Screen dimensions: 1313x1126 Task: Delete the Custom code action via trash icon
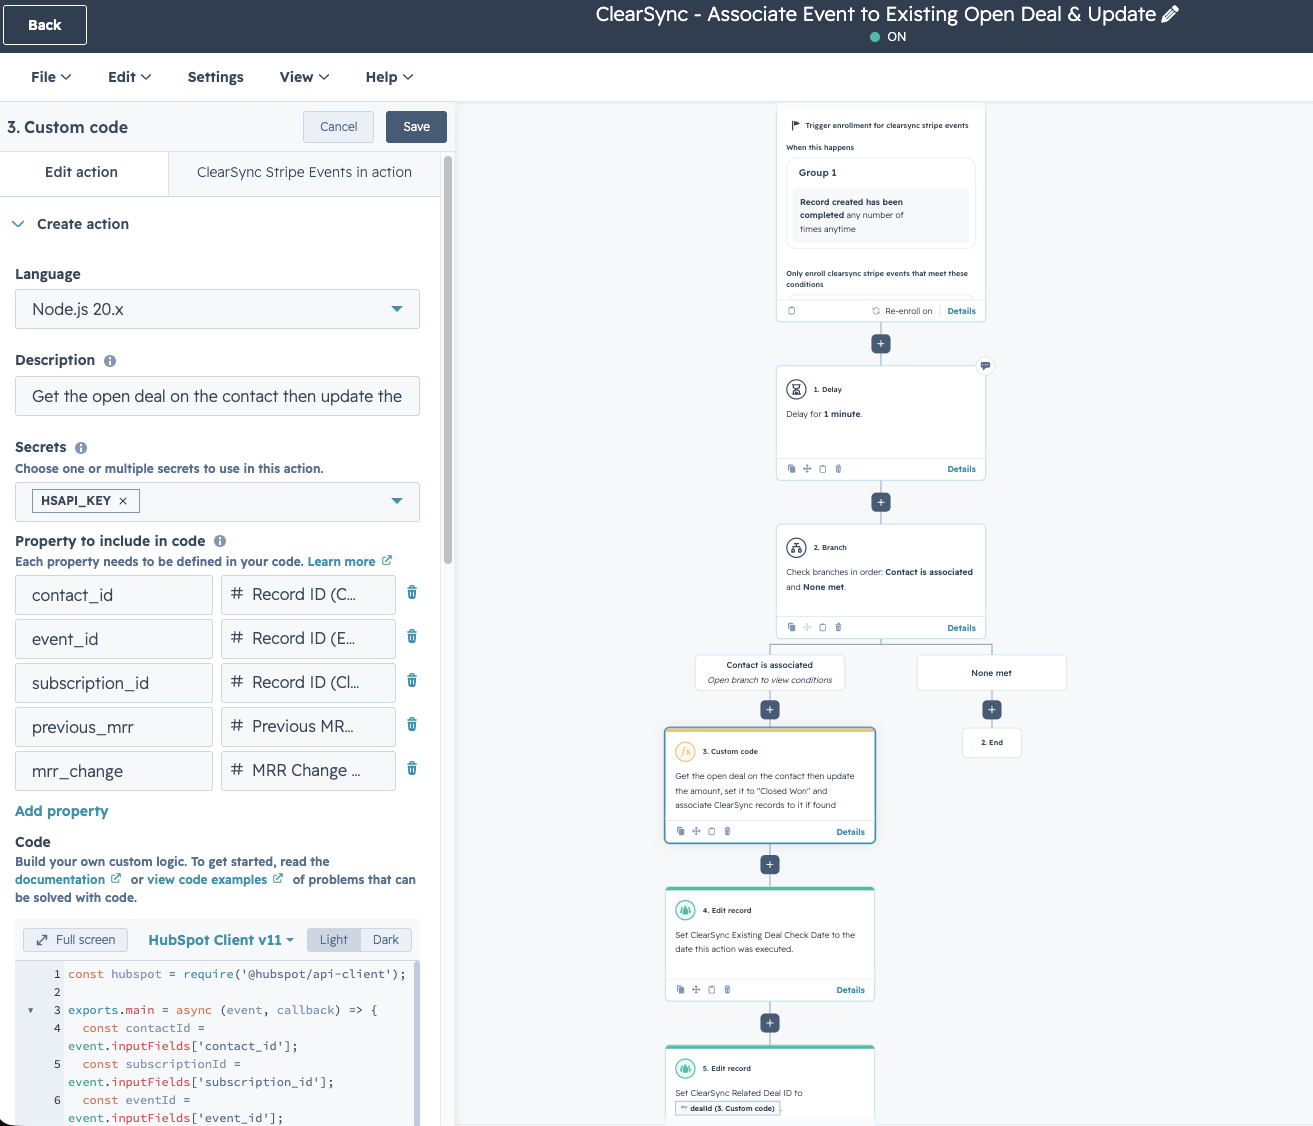pos(727,831)
